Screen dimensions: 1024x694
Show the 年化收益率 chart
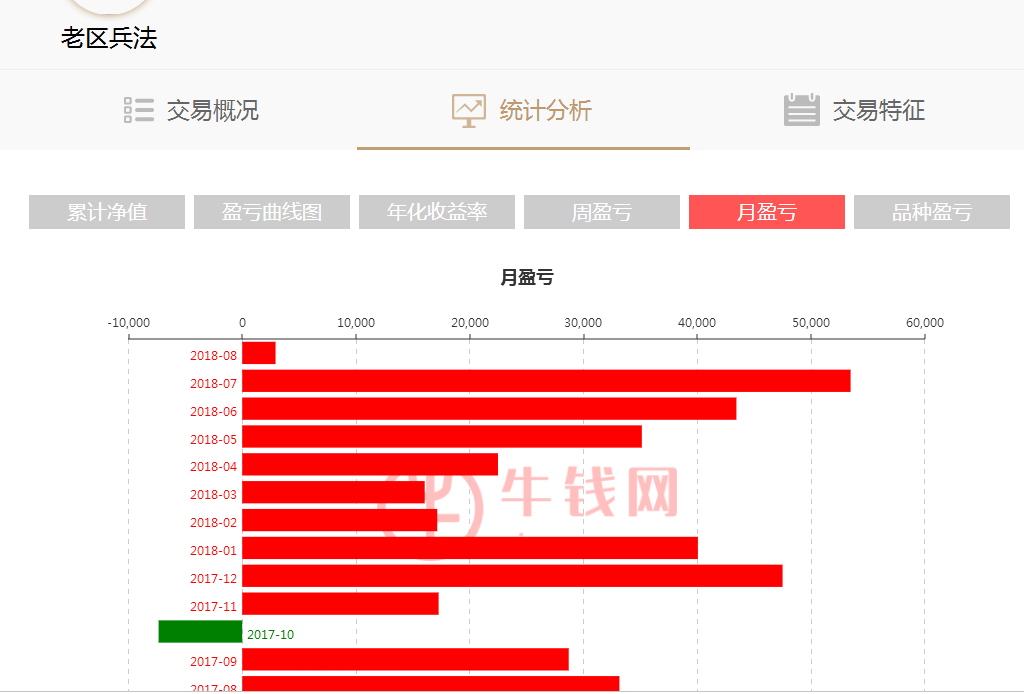[x=436, y=212]
